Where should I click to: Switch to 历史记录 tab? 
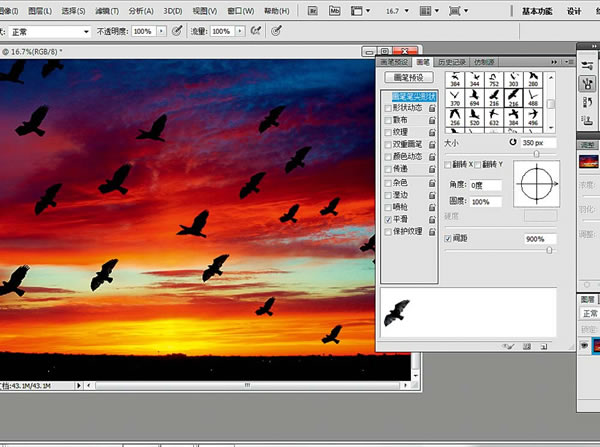[x=452, y=62]
